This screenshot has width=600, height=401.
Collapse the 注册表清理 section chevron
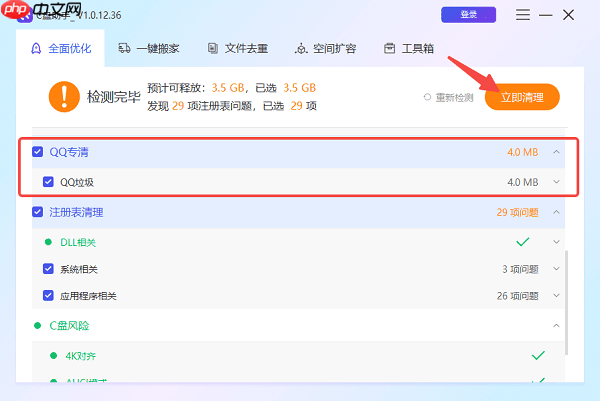[556, 212]
